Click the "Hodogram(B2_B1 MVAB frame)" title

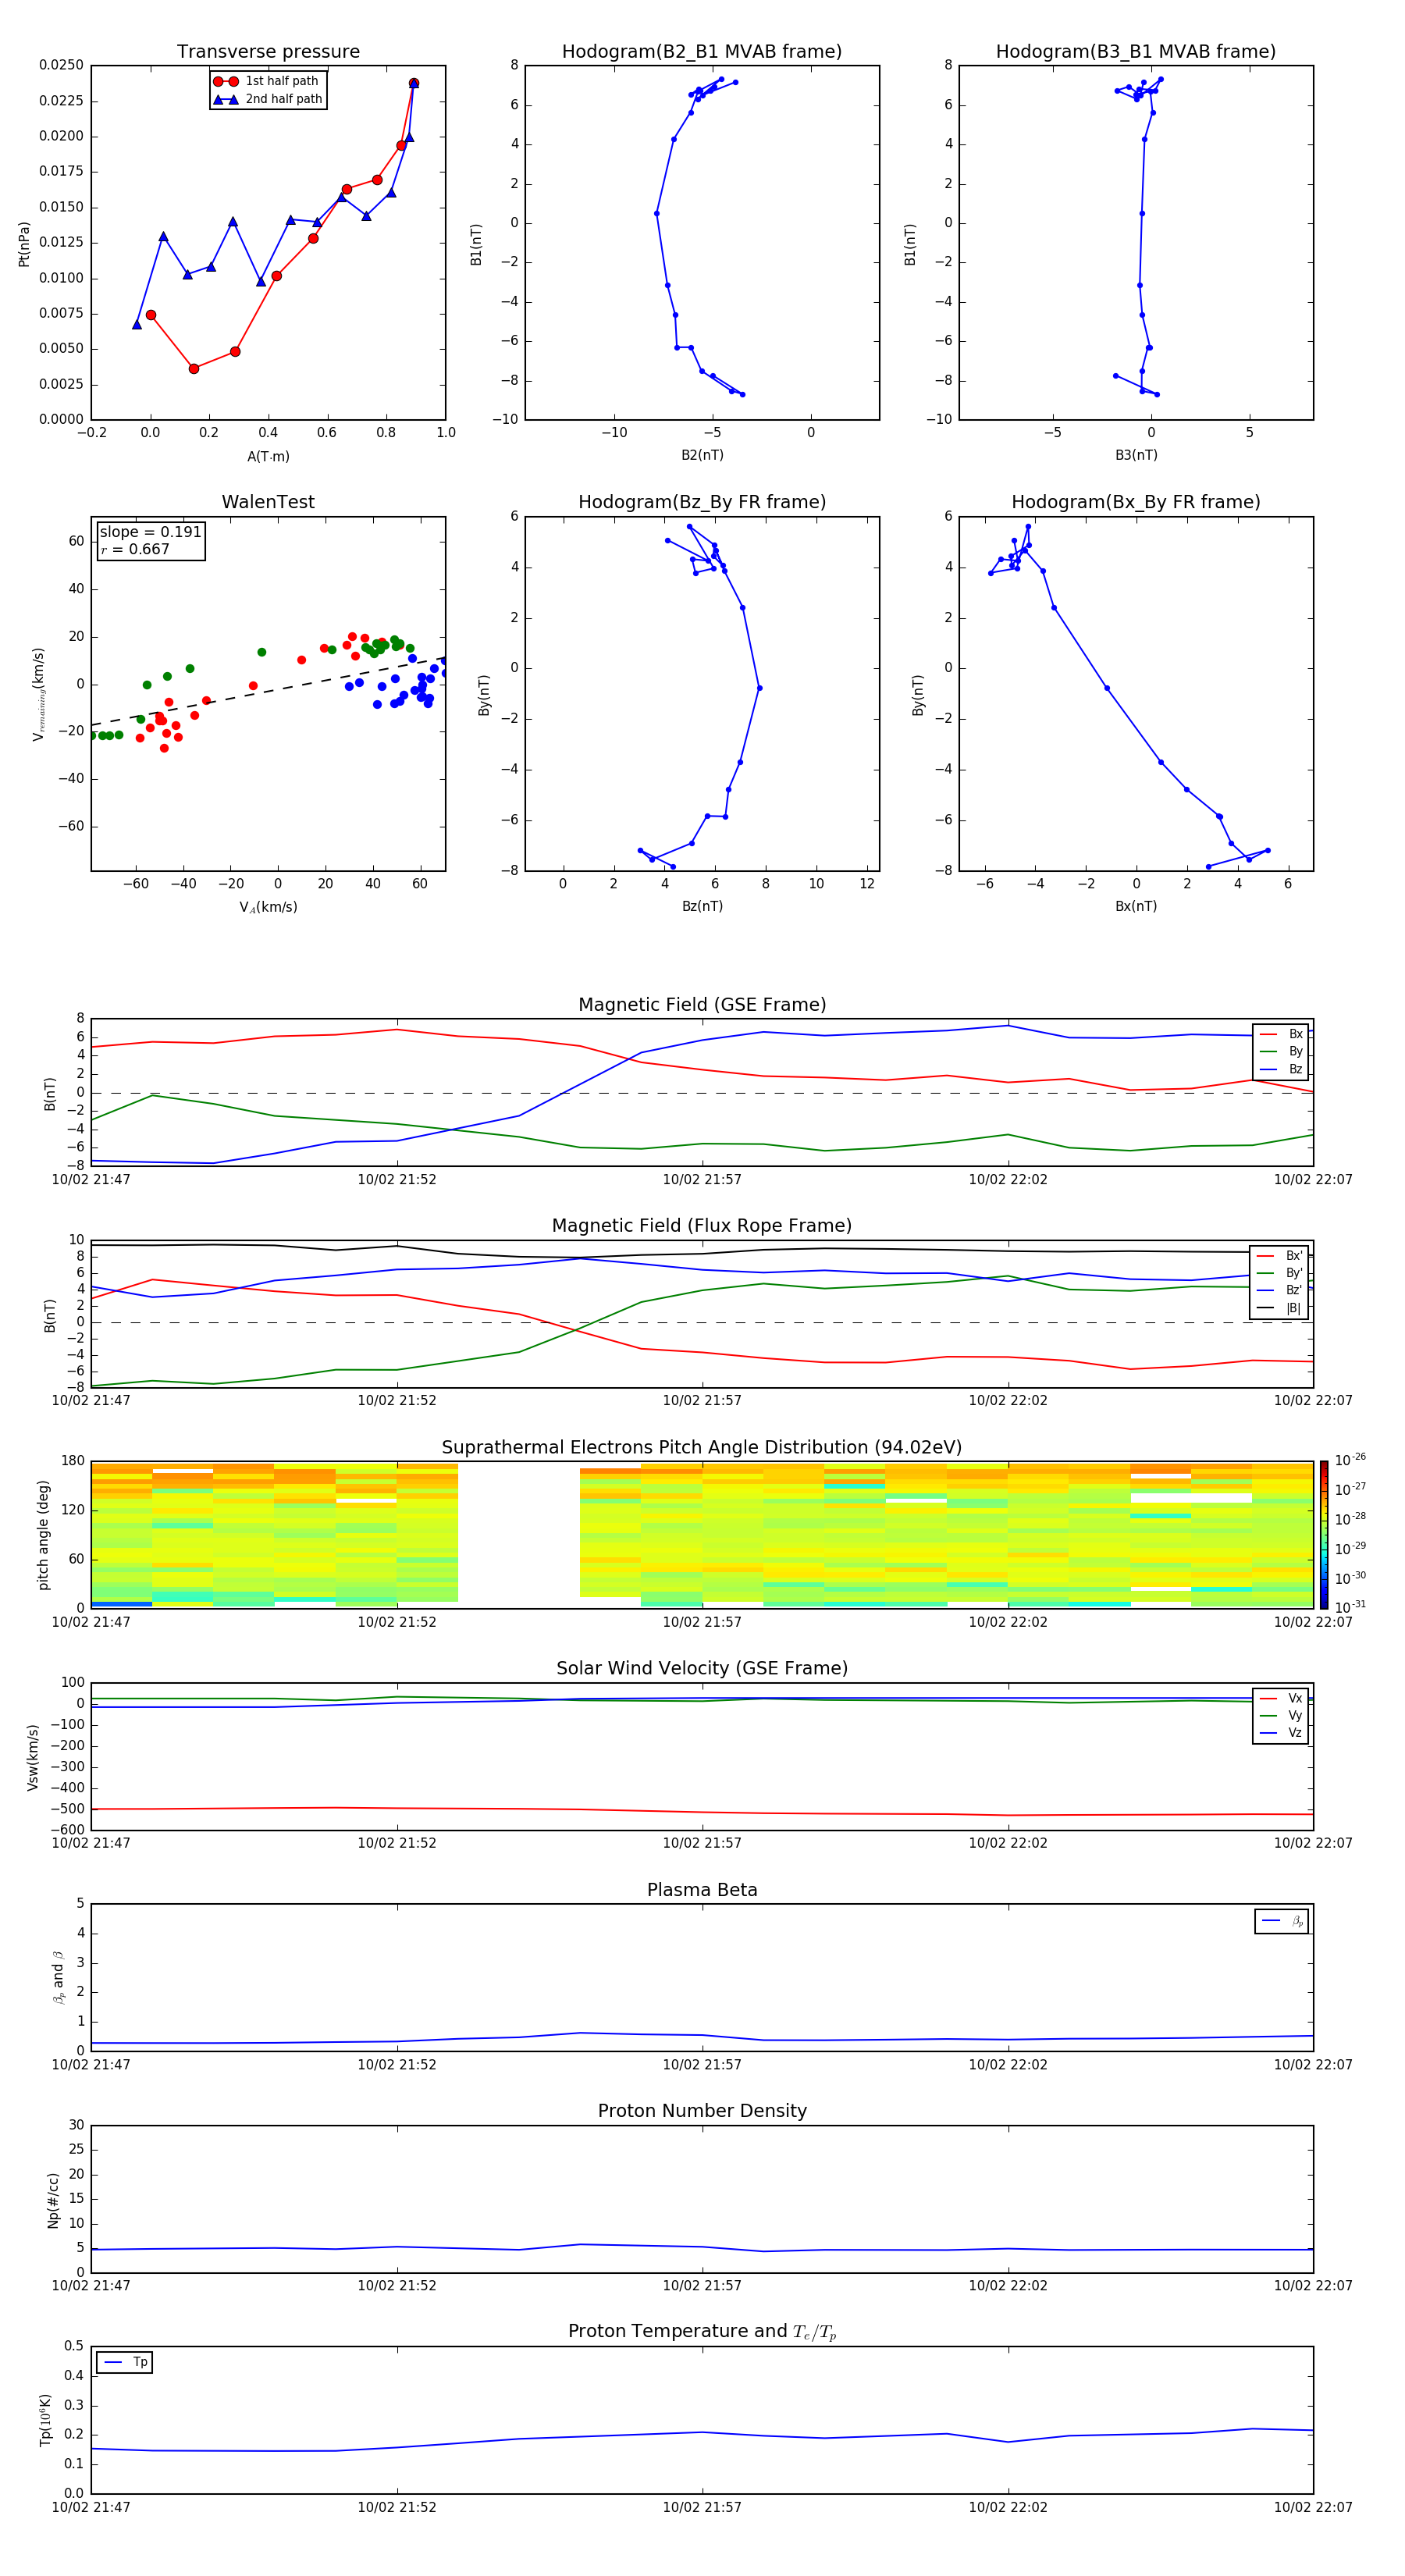click(702, 52)
